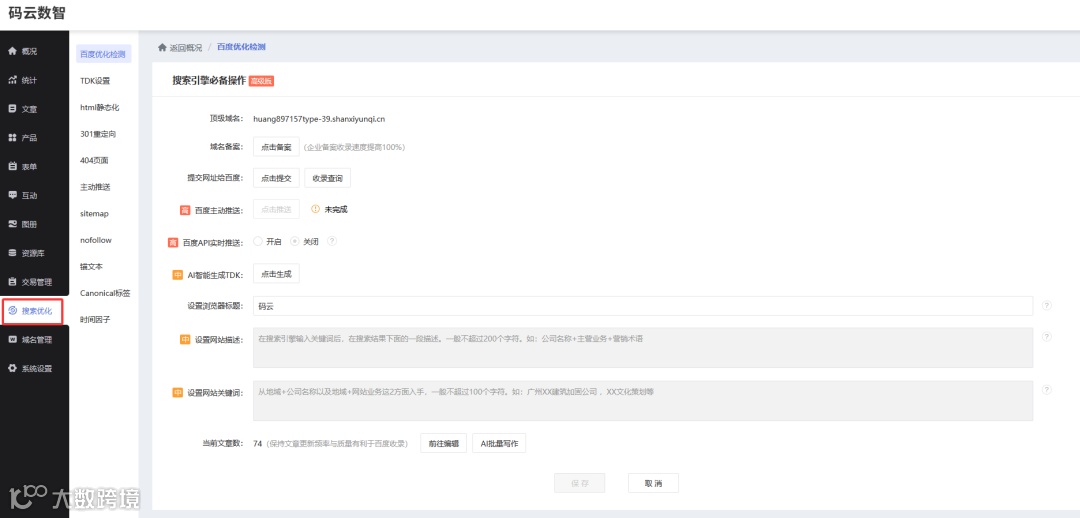
Task: Click the help icon next to 关闭 radio
Action: [332, 241]
